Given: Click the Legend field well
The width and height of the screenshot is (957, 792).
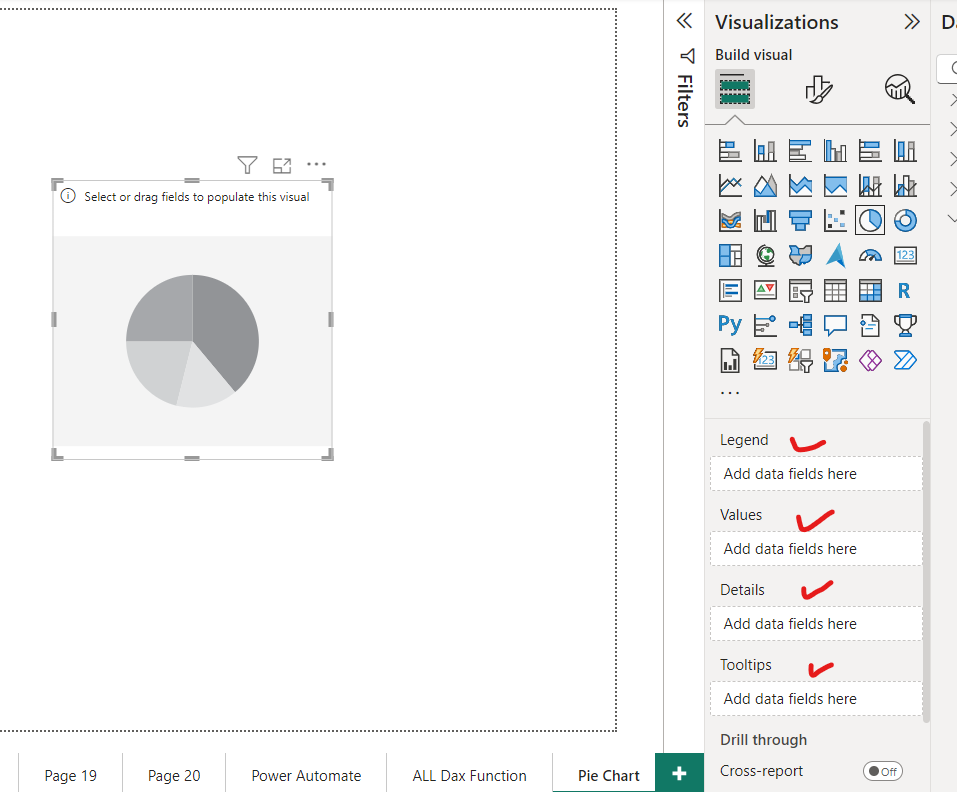Looking at the screenshot, I should [x=815, y=473].
